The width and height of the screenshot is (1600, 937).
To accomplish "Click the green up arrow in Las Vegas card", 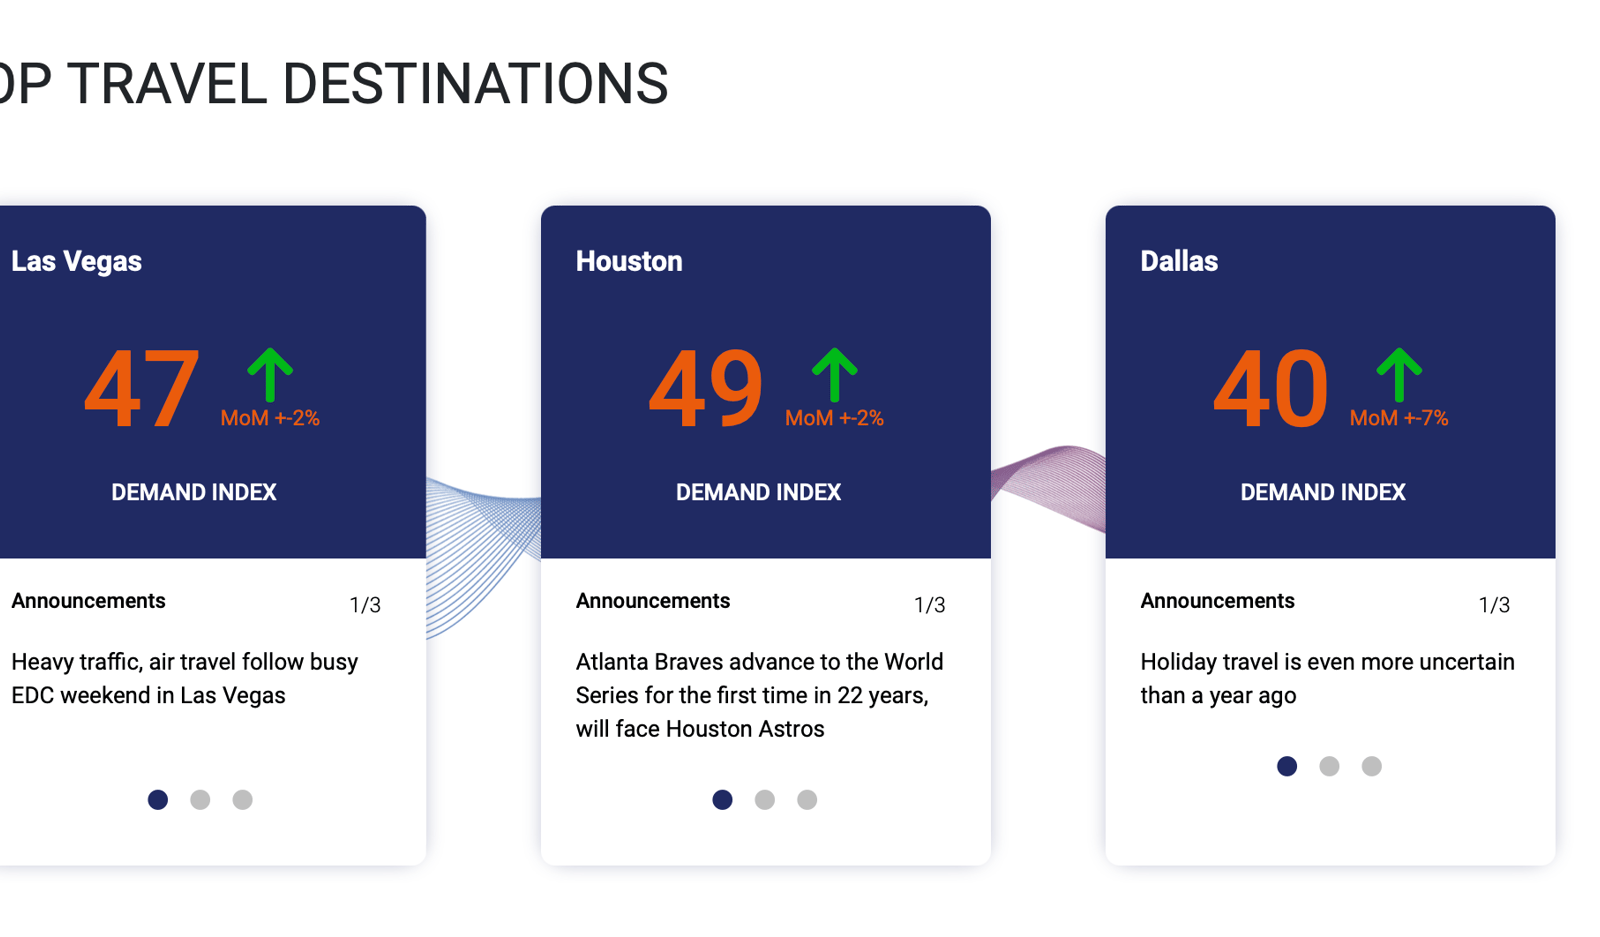I will click(x=270, y=375).
